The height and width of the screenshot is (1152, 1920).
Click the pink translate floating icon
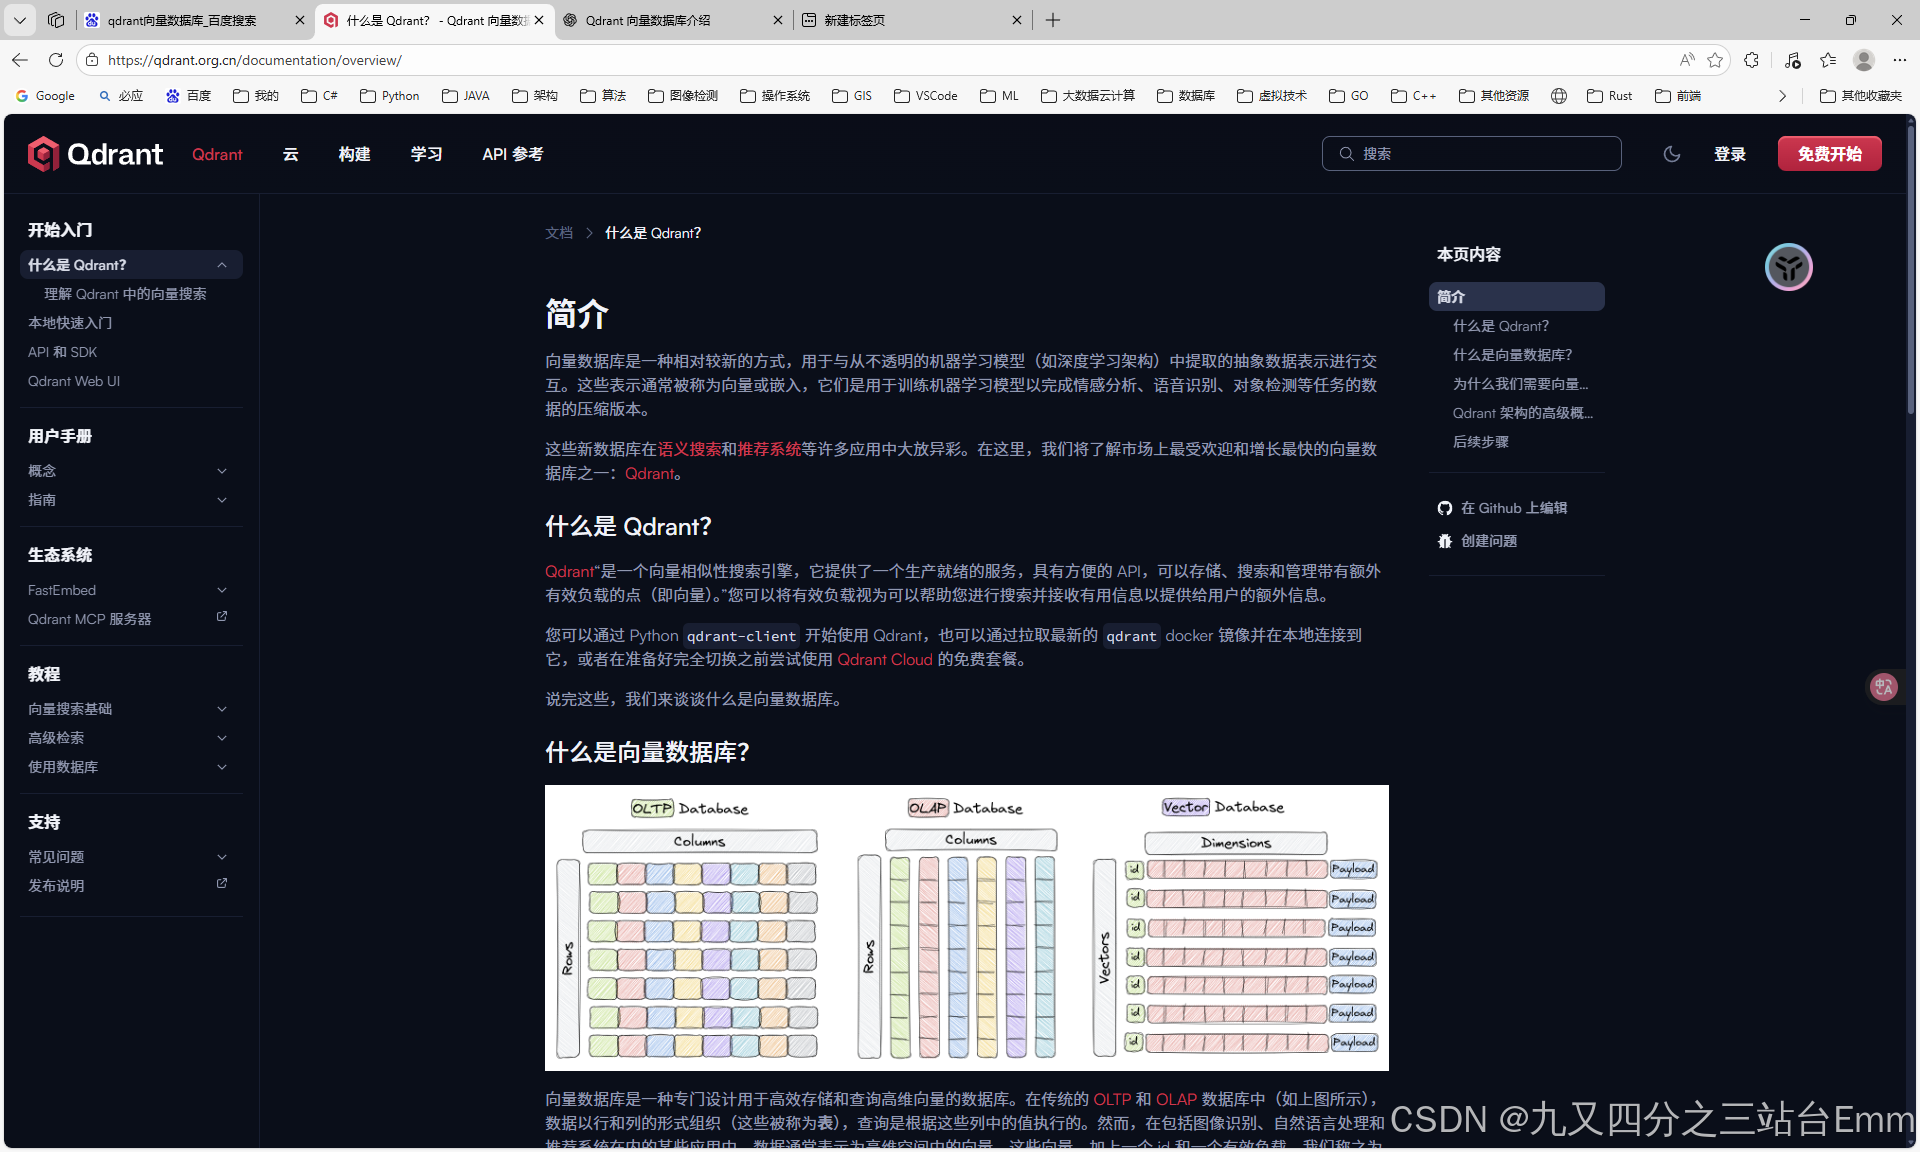[x=1883, y=687]
